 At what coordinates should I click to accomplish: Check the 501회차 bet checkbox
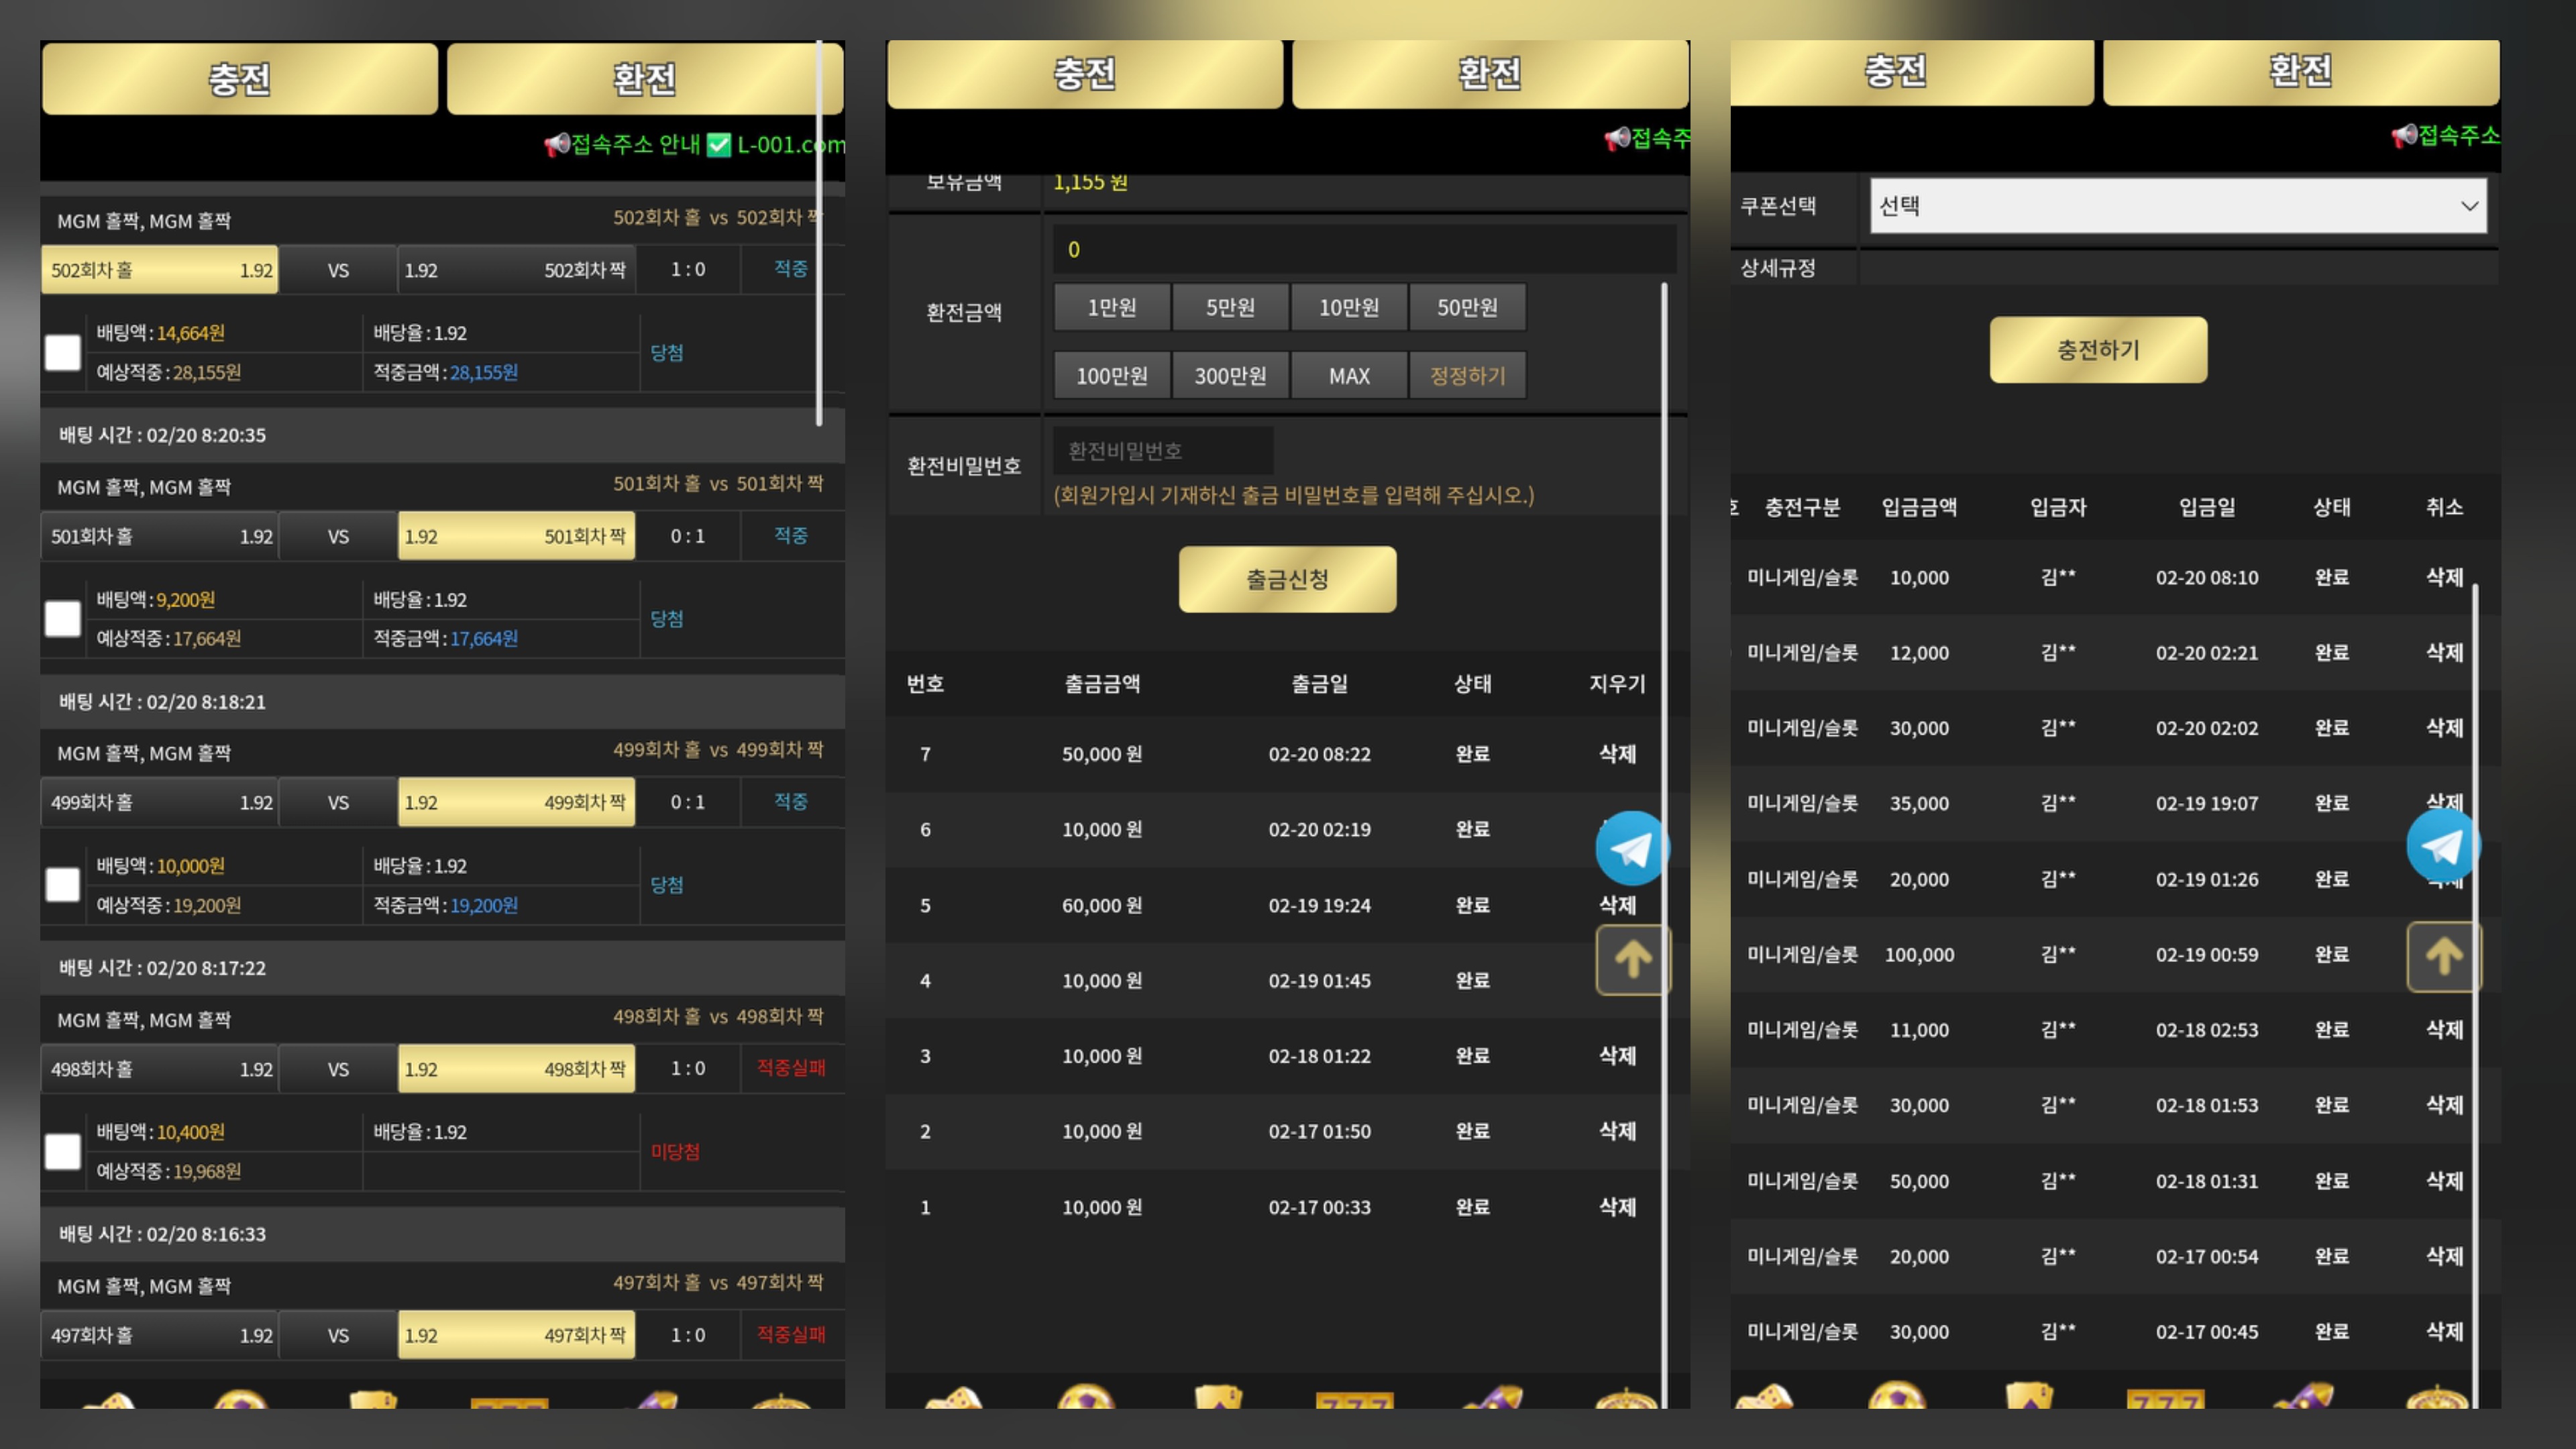(63, 618)
